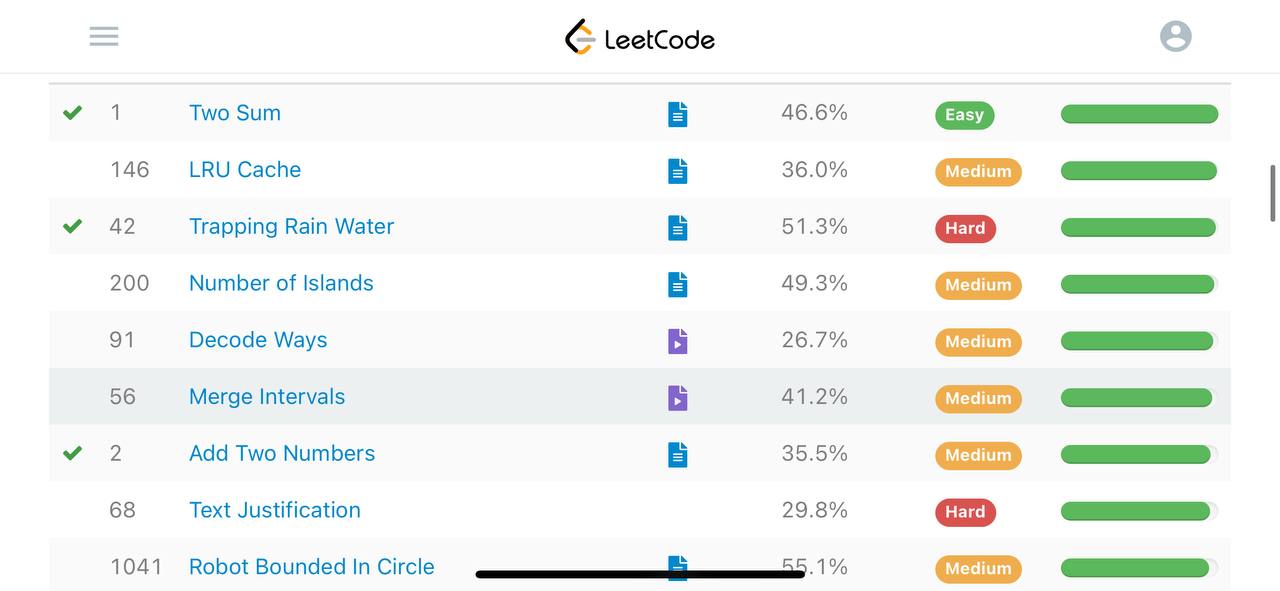Click the frequency bar for LRU Cache
This screenshot has width=1280, height=591.
click(x=1139, y=171)
